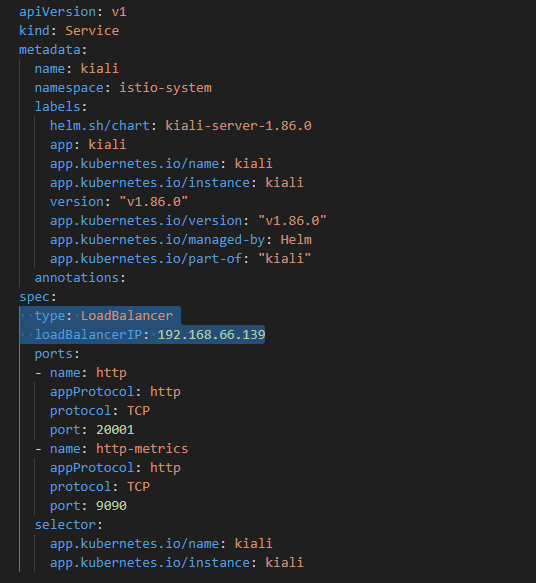Click the spec key
Screen dimensions: 536x583
pyautogui.click(x=38, y=297)
